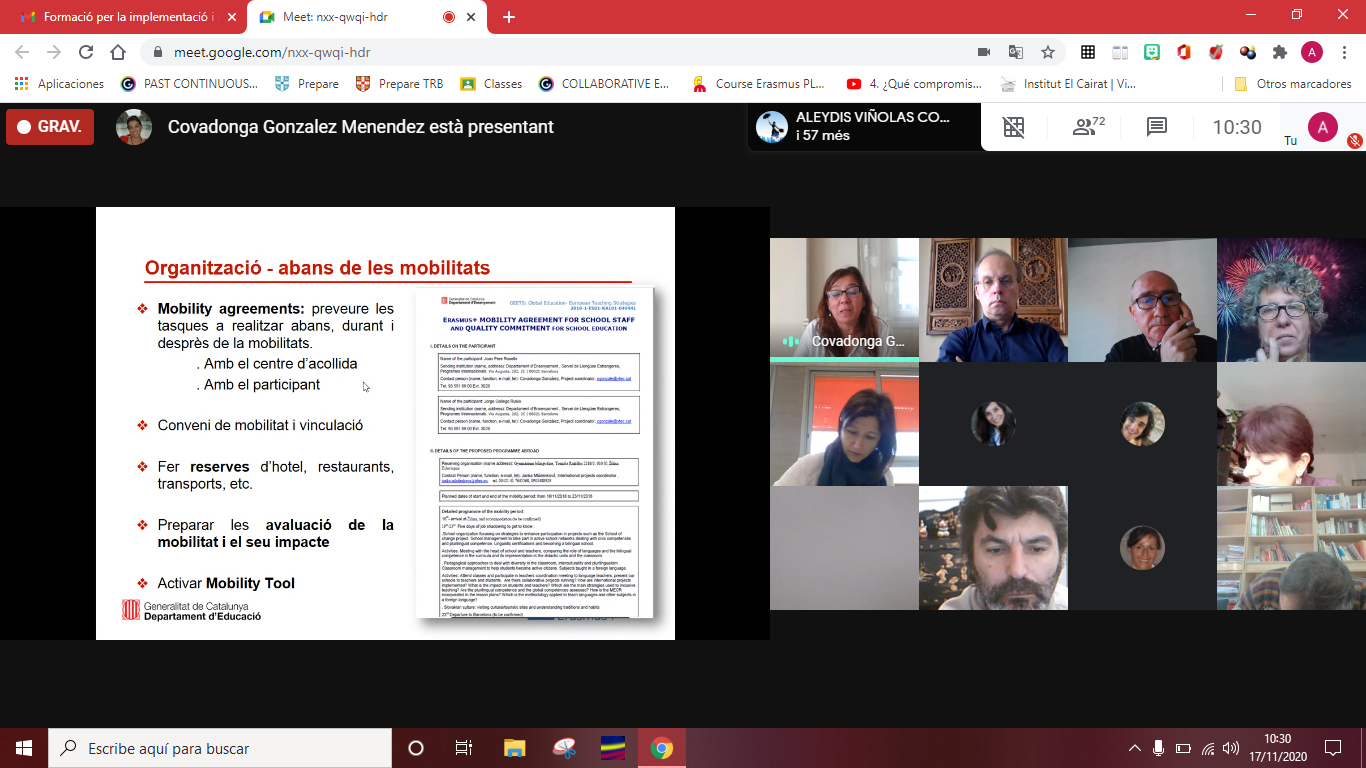
Task: Open the Course Erasmus PL bookmark
Action: [x=758, y=84]
